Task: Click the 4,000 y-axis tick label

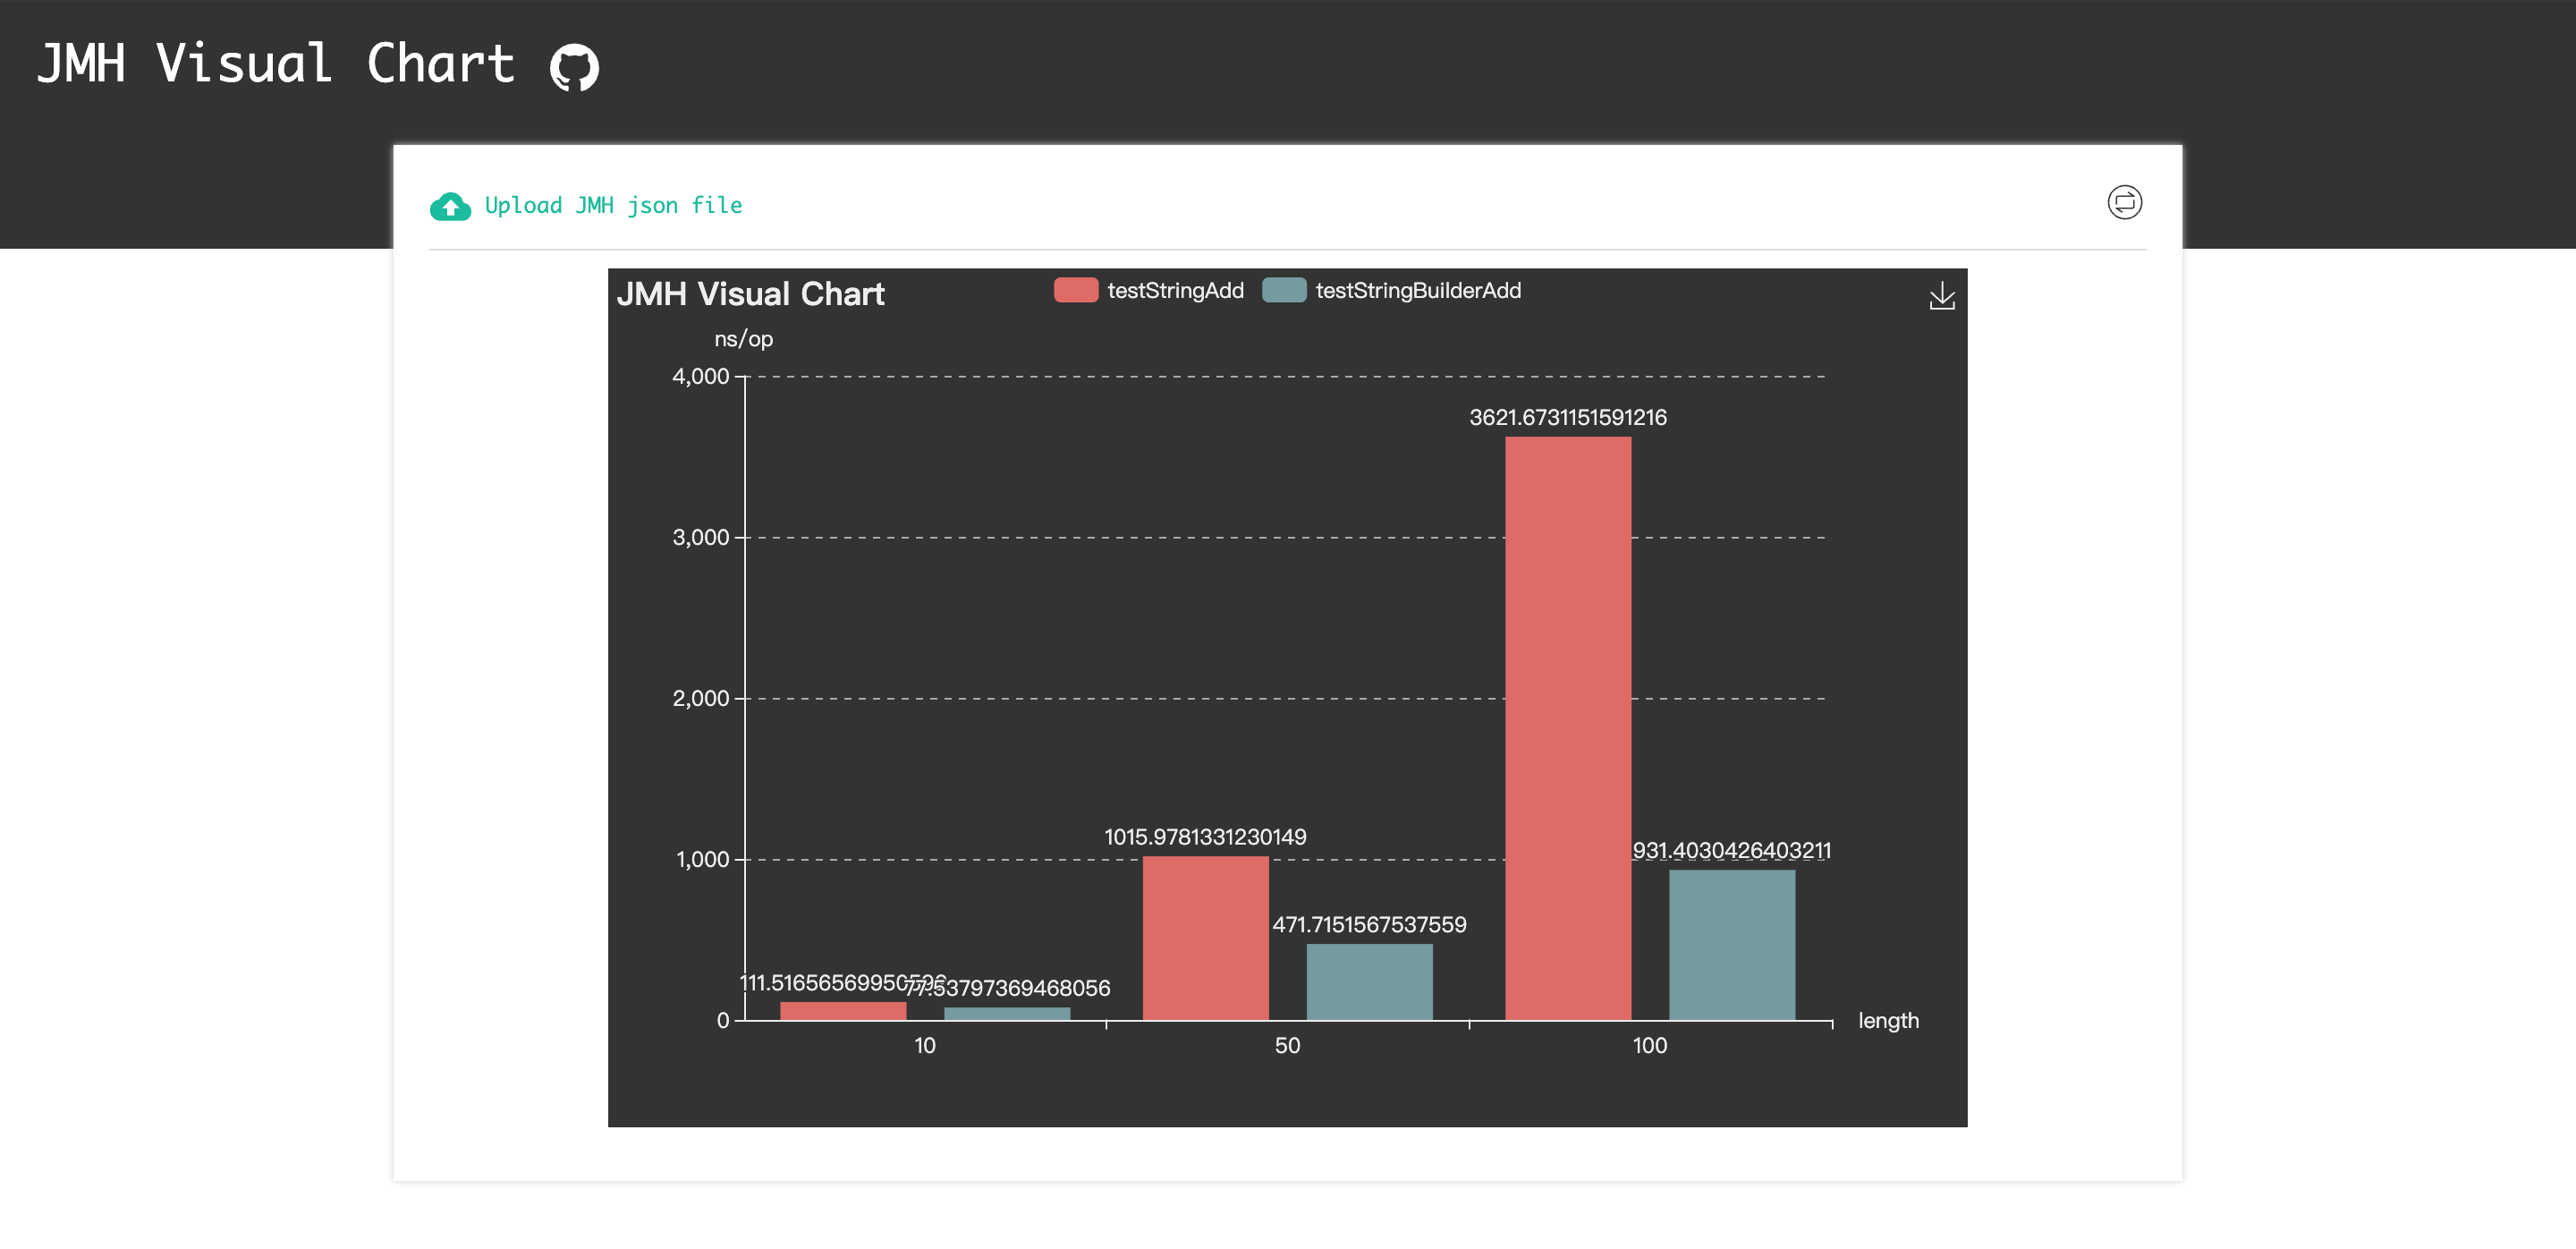Action: [x=700, y=377]
